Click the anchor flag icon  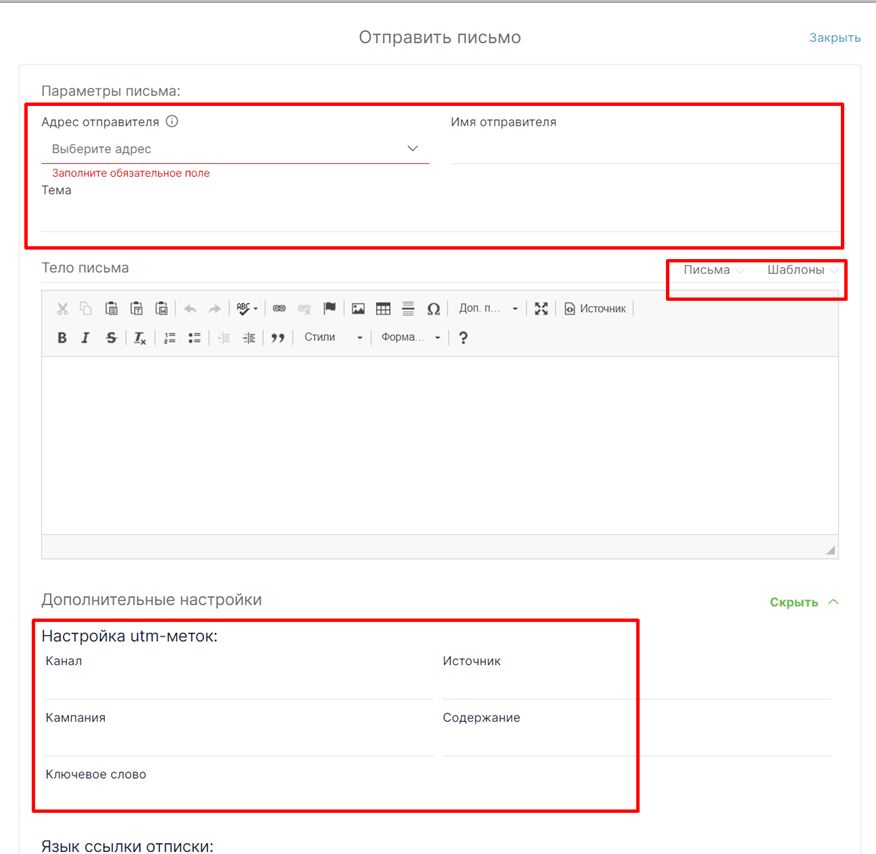coord(329,309)
